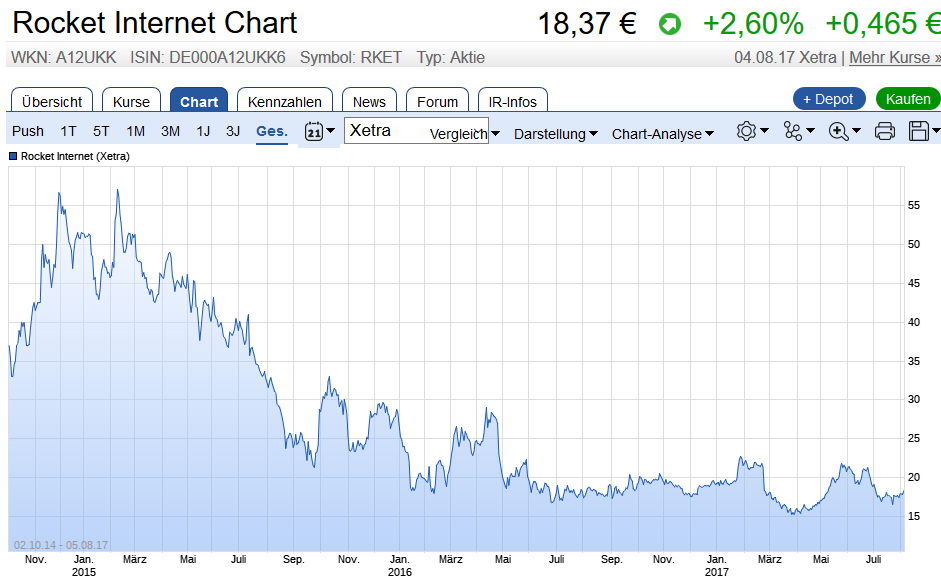Screen dimensions: 941x582
Task: Open the indicator nodes tool icon
Action: pyautogui.click(x=792, y=131)
